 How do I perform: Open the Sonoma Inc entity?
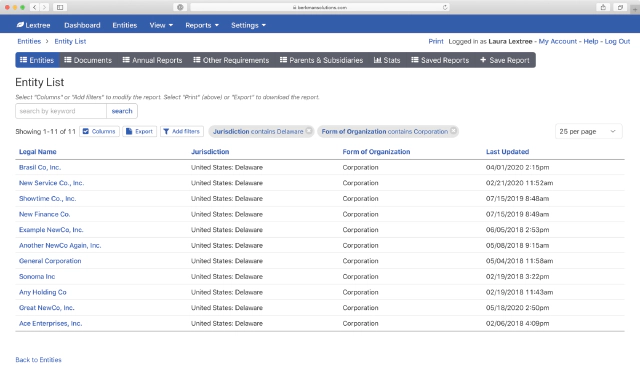[x=37, y=276]
